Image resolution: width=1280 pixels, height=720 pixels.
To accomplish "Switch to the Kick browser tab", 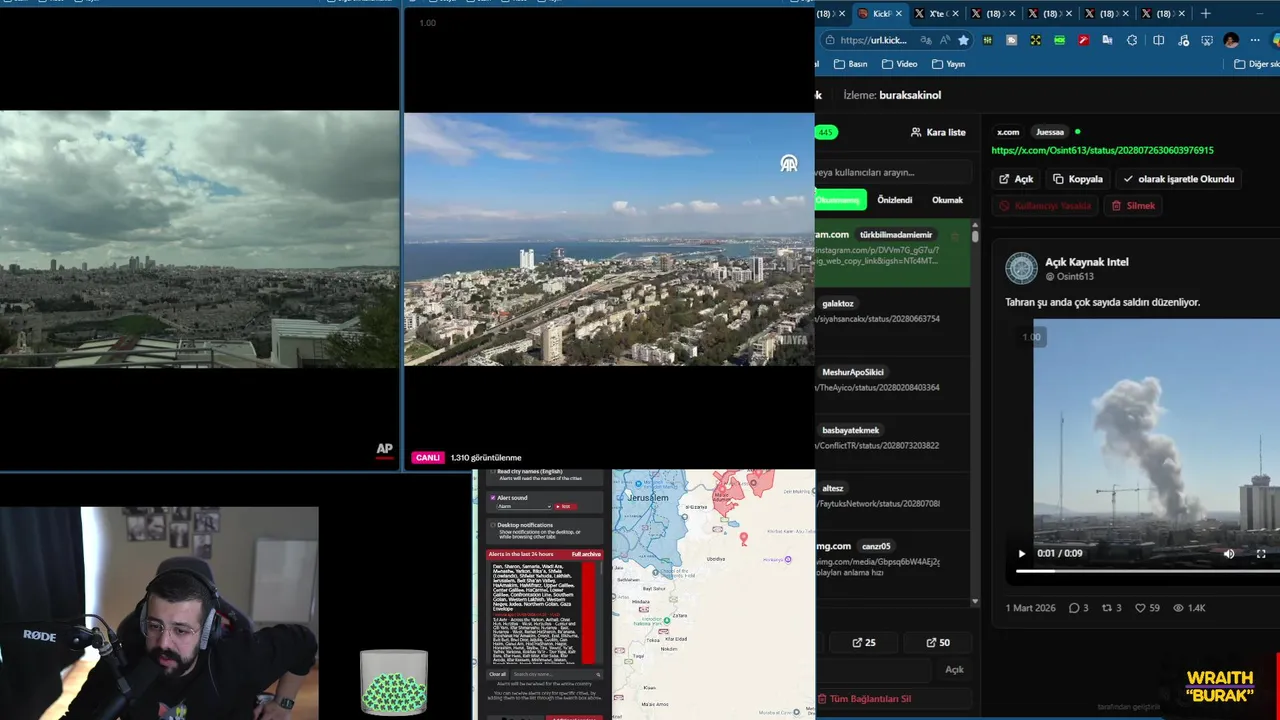I will click(x=879, y=14).
